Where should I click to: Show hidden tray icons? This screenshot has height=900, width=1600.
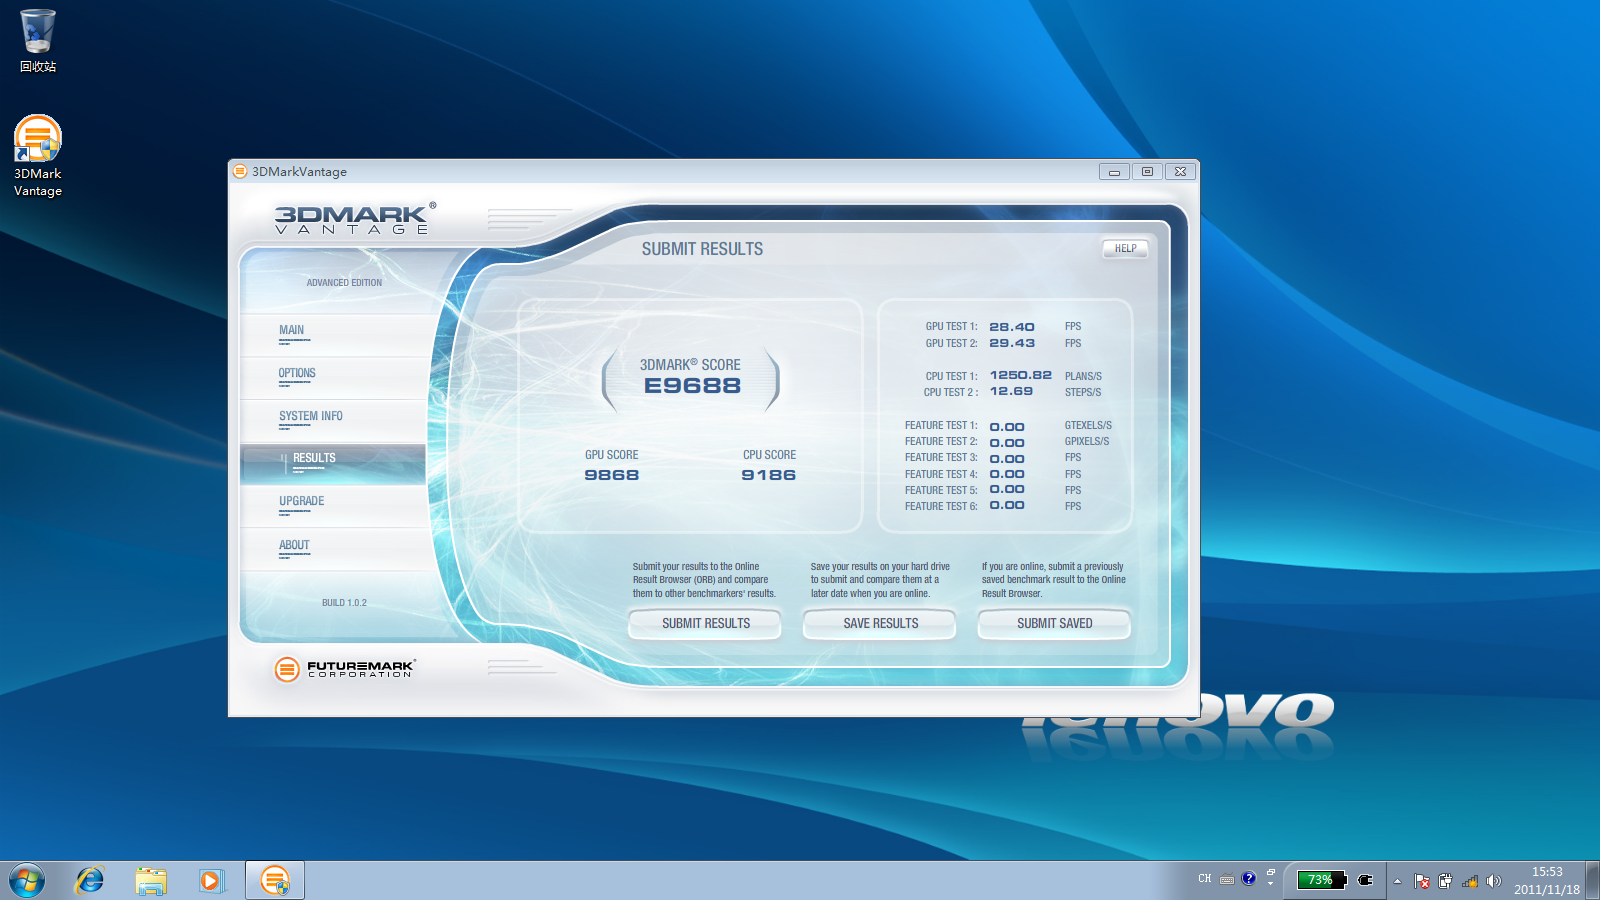[1397, 881]
